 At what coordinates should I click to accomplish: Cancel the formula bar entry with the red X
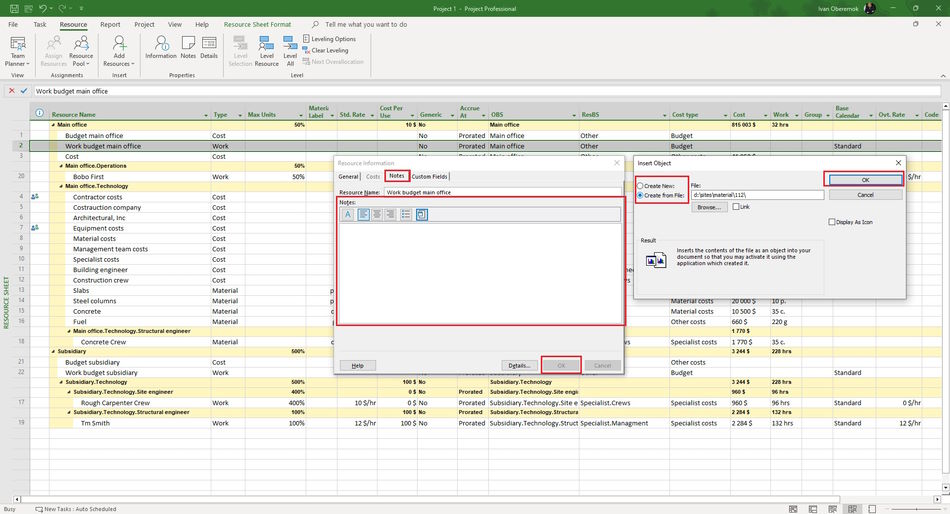(12, 91)
